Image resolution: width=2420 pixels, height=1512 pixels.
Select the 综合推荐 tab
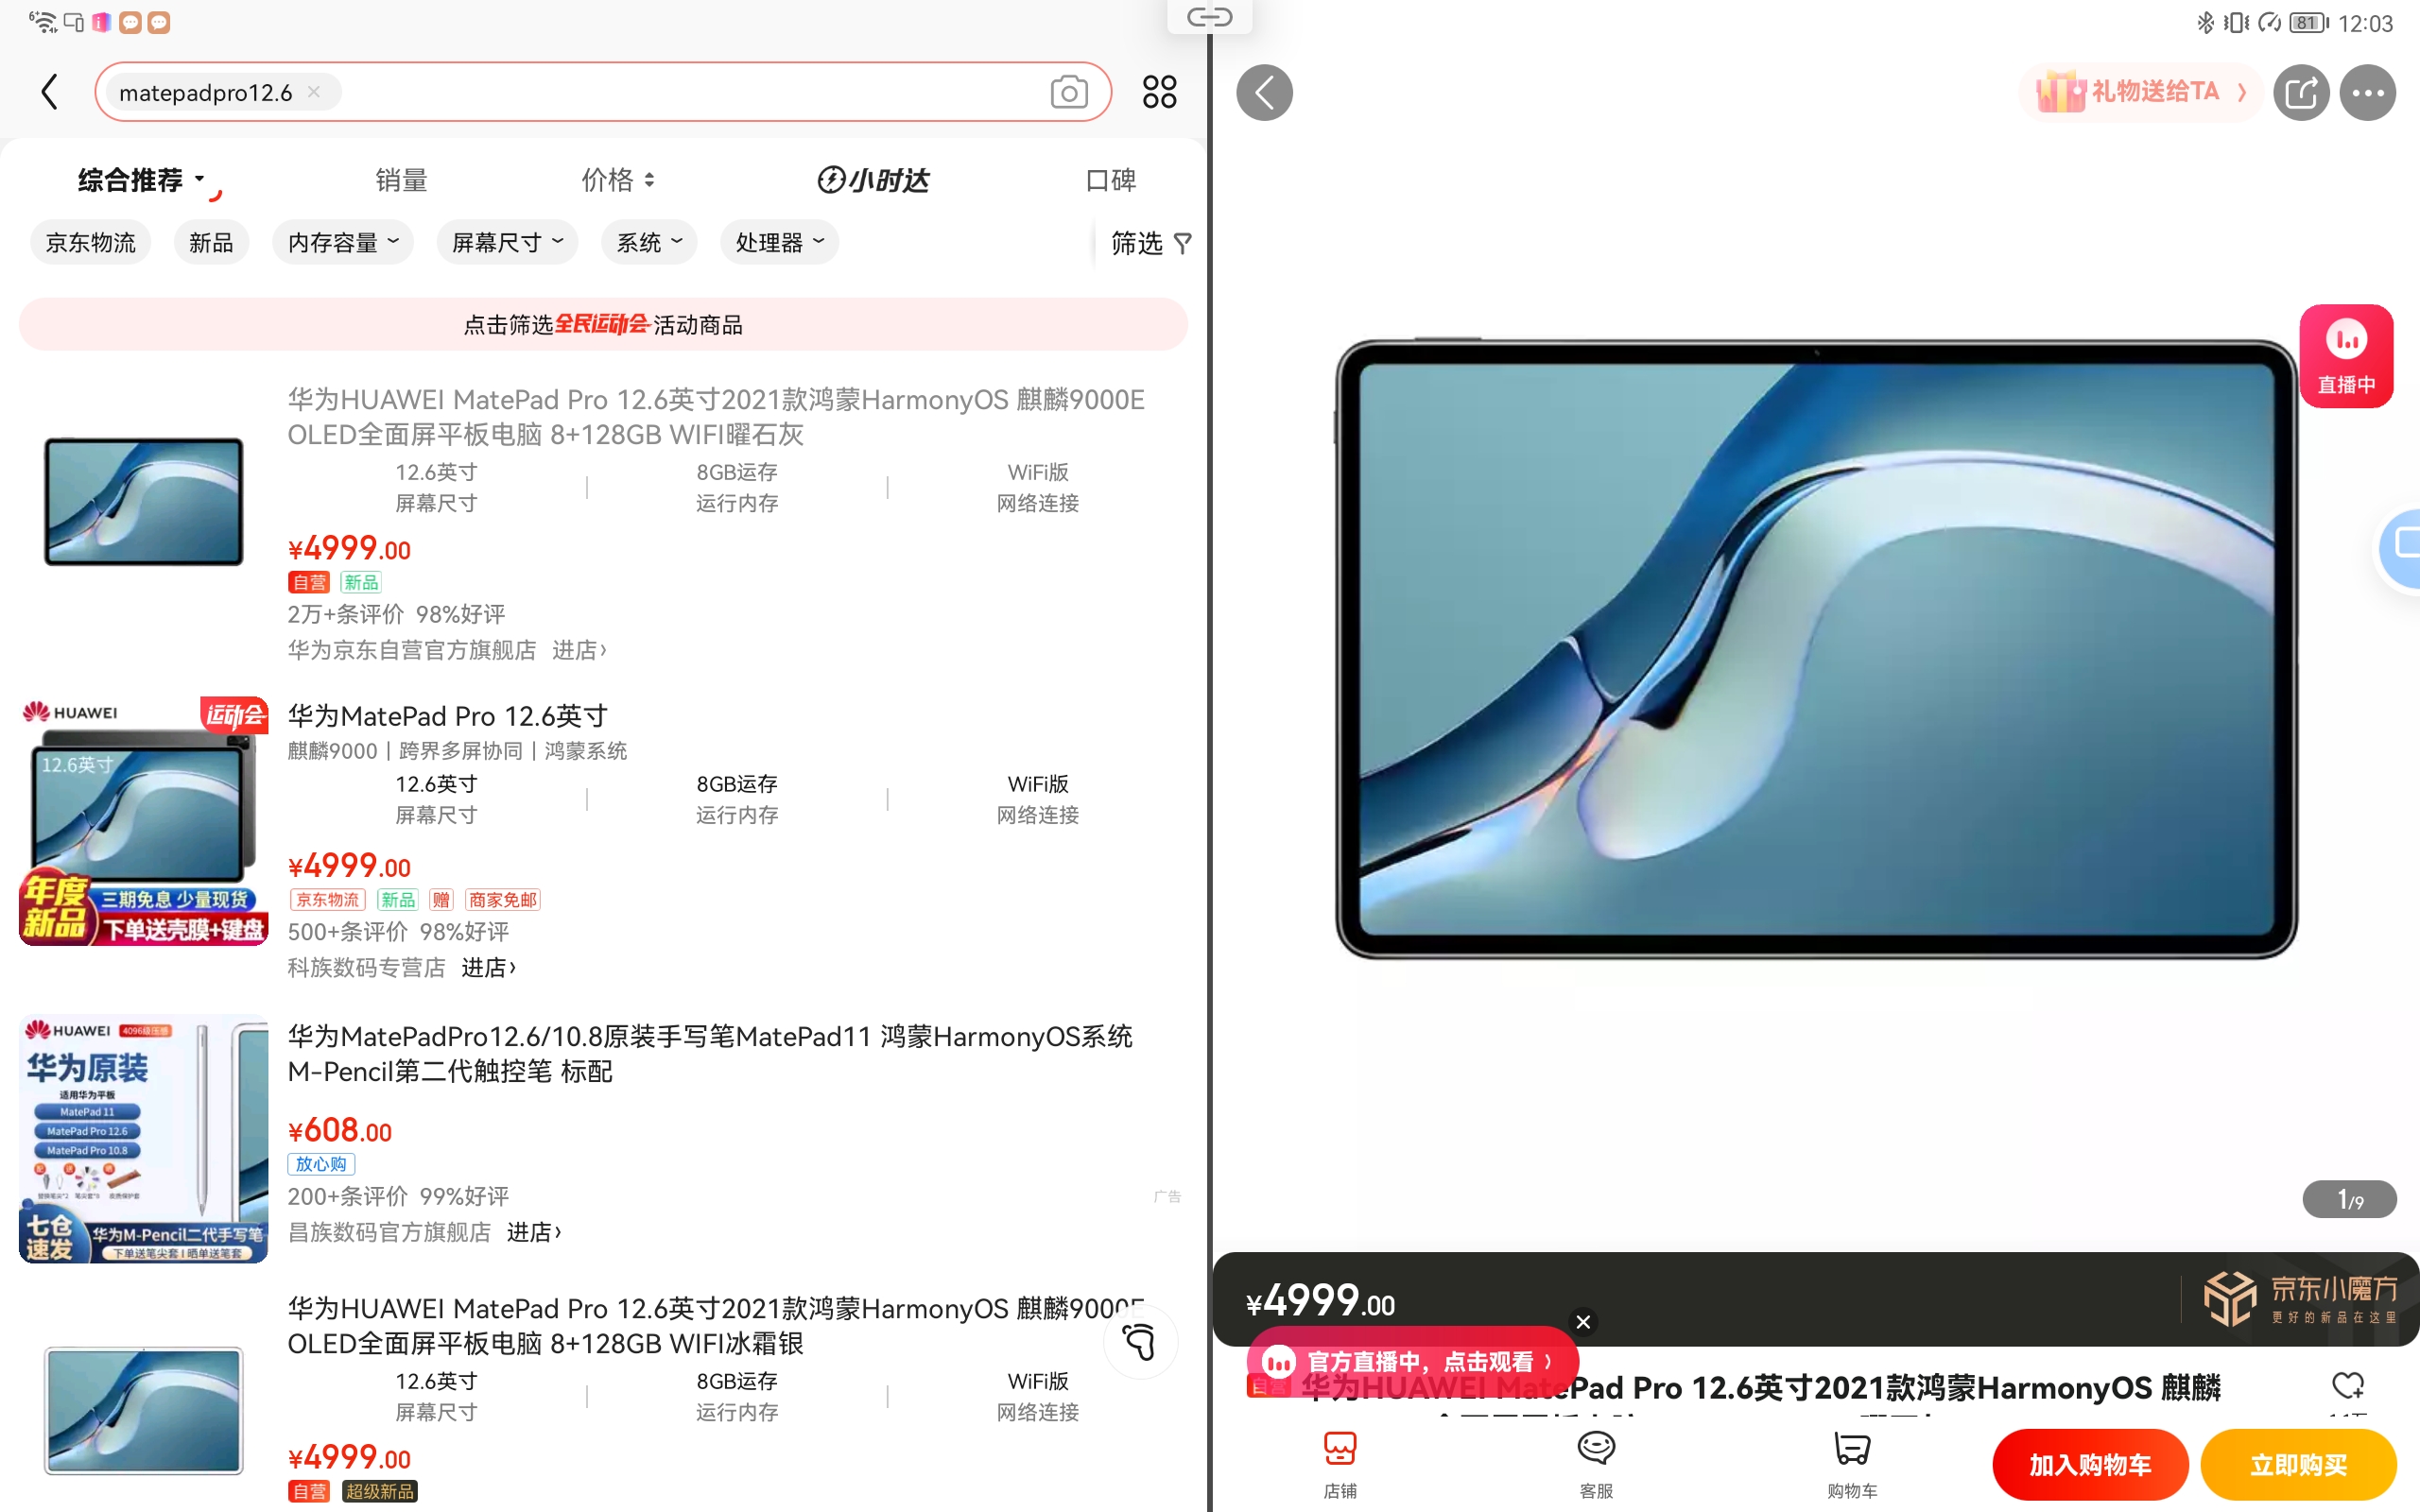138,176
